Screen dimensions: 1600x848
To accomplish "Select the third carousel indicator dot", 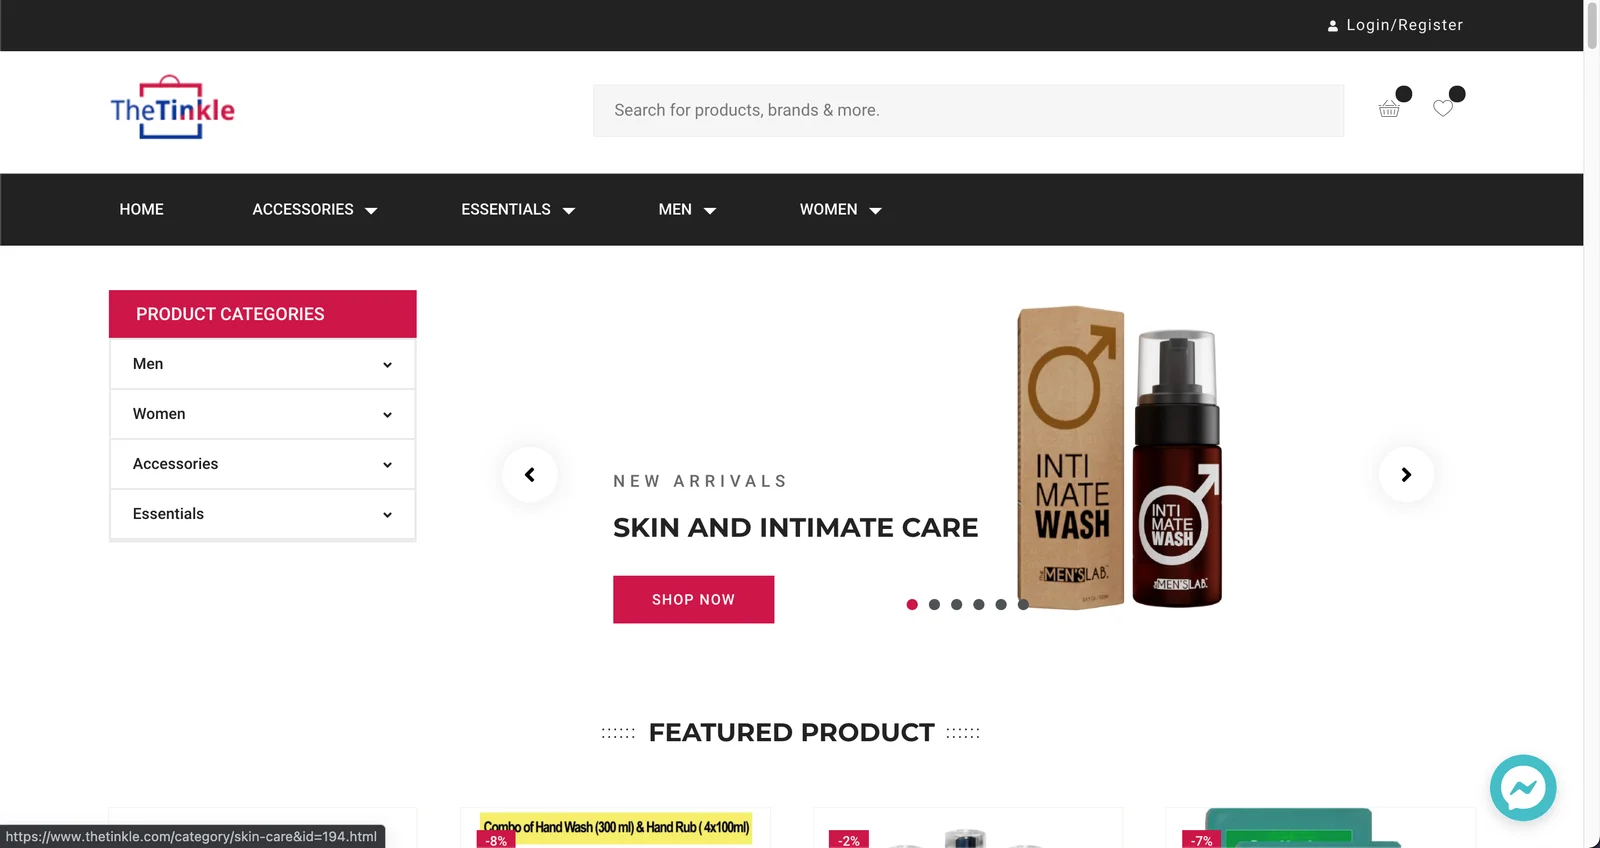I will (957, 604).
